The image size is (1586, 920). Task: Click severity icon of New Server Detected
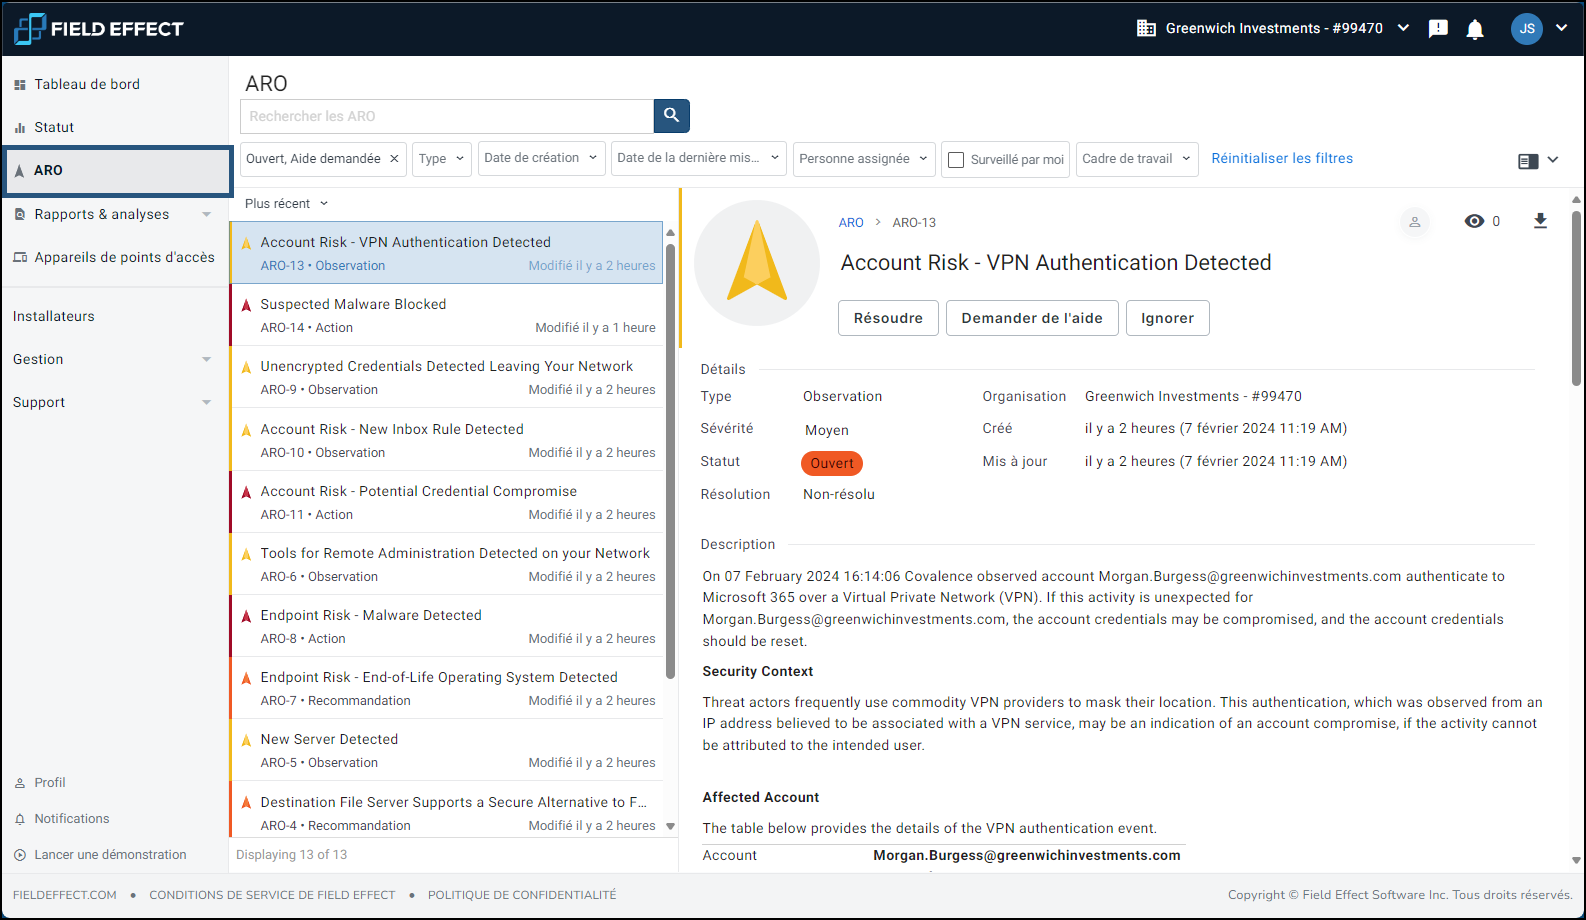point(246,740)
